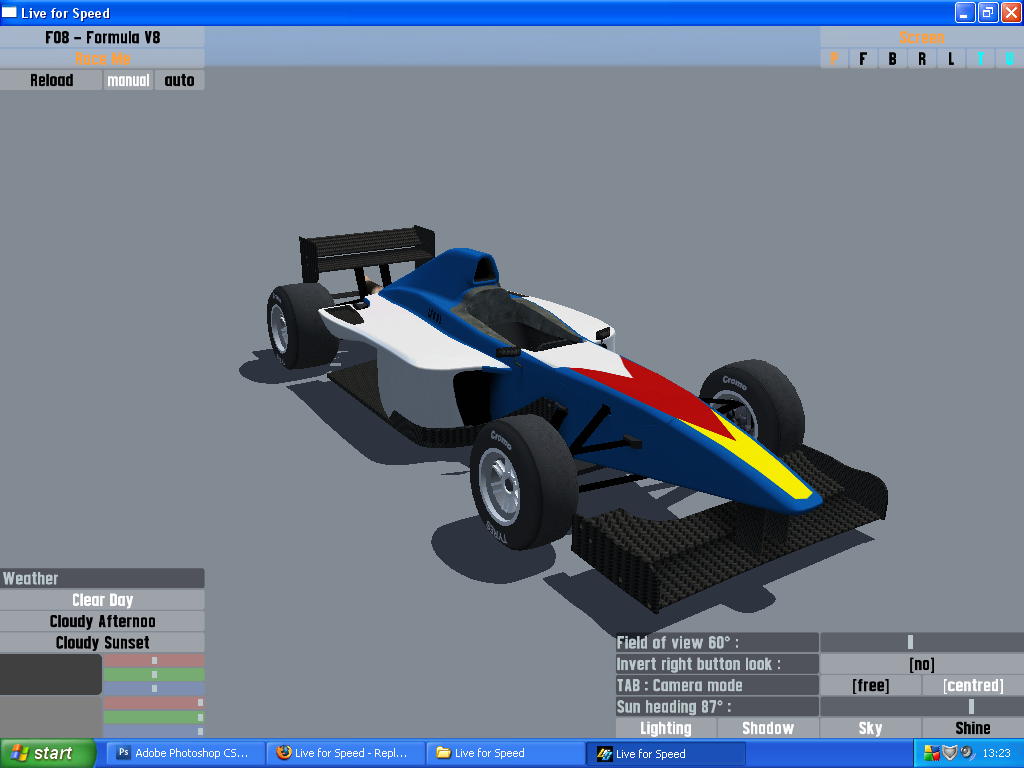Select the R screen view button
This screenshot has width=1024, height=768.
[x=922, y=59]
